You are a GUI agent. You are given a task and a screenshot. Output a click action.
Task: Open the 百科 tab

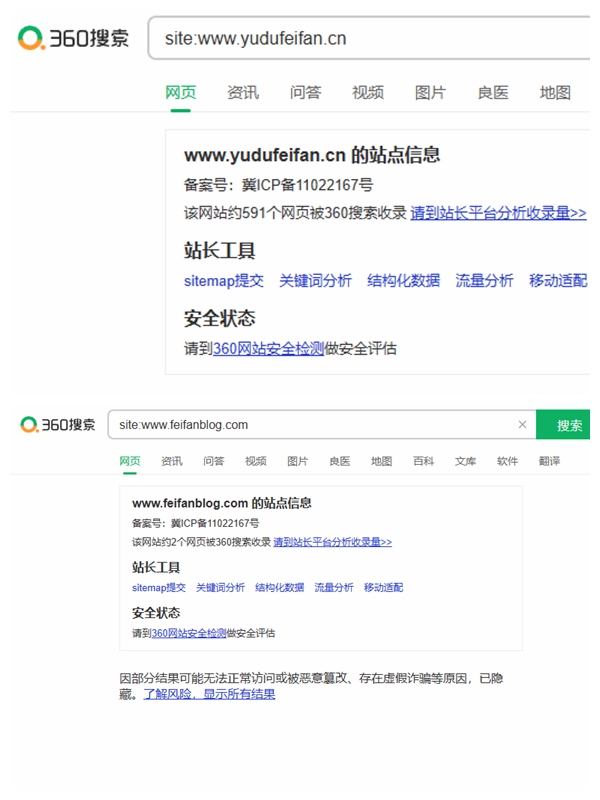423,461
